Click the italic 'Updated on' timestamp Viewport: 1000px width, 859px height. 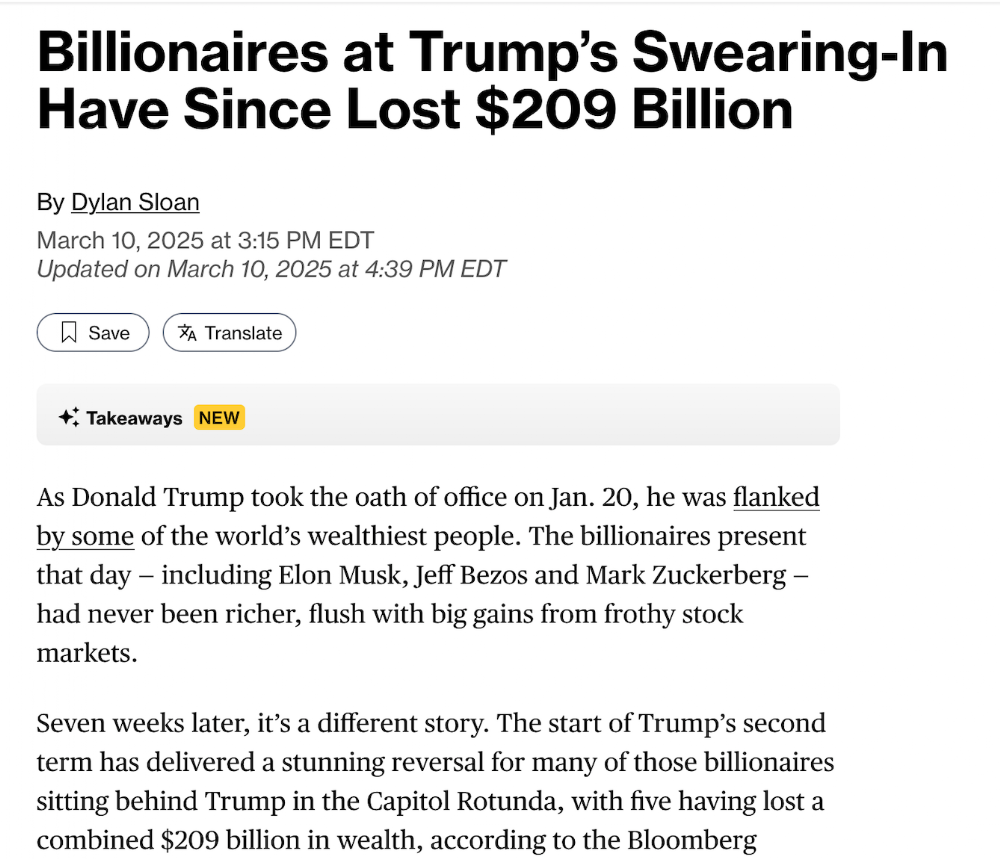pyautogui.click(x=271, y=269)
